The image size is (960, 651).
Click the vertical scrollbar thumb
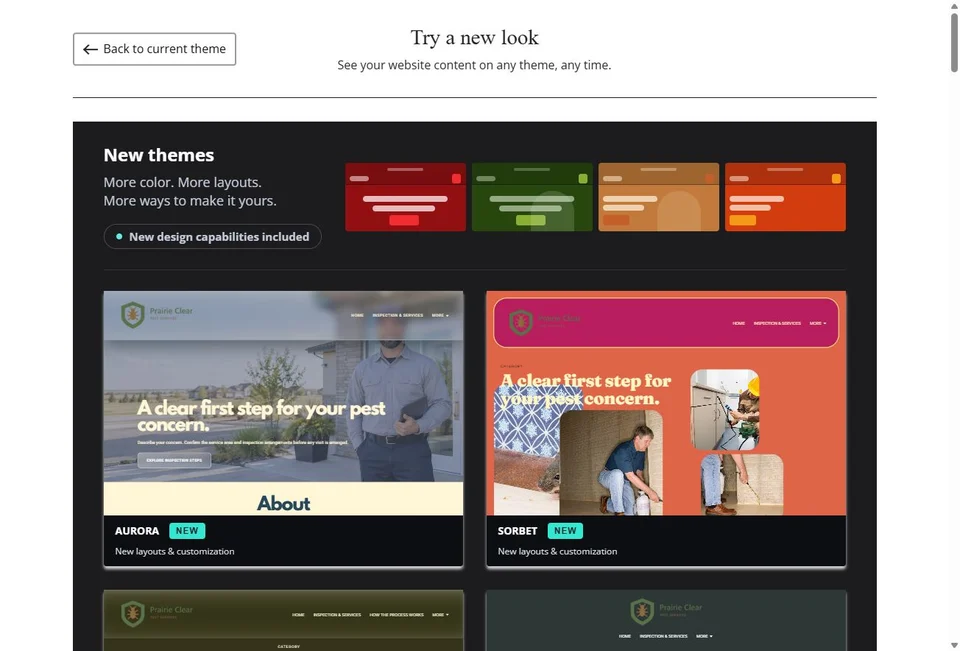point(954,43)
